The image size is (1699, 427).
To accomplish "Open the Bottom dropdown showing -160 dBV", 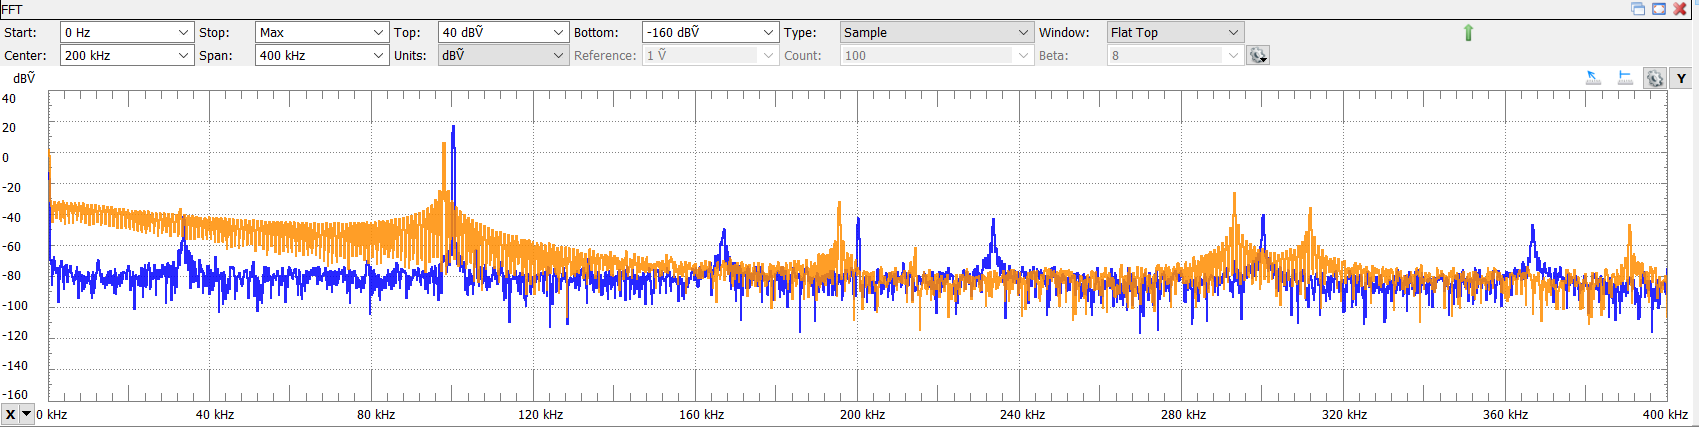I will click(768, 33).
